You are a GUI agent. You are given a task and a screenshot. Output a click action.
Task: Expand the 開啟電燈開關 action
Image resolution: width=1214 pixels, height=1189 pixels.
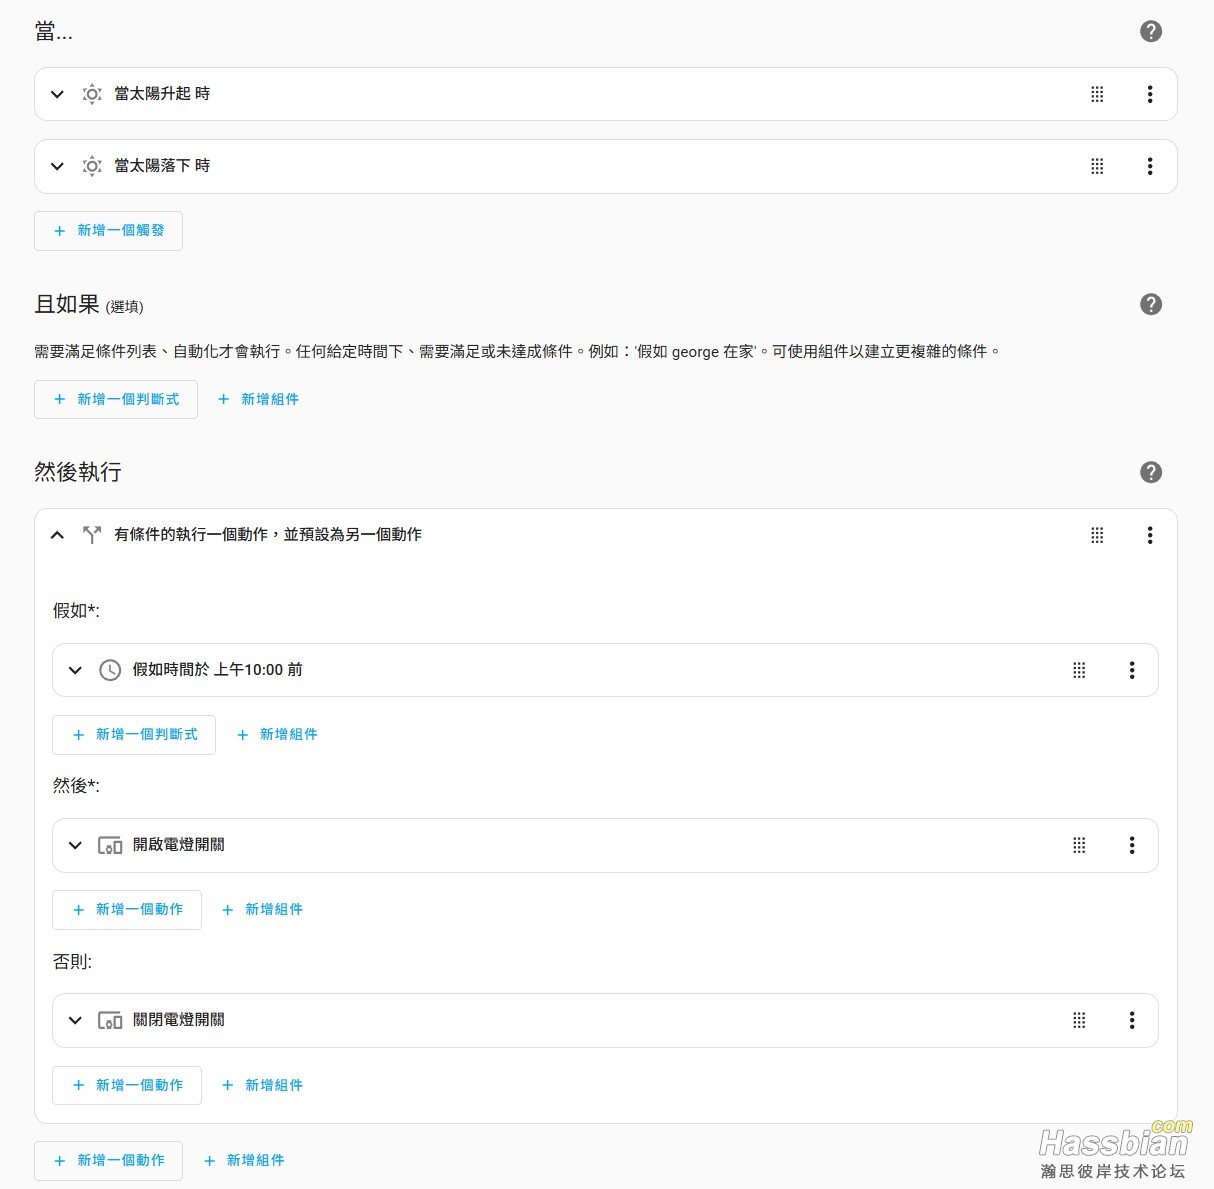(75, 845)
